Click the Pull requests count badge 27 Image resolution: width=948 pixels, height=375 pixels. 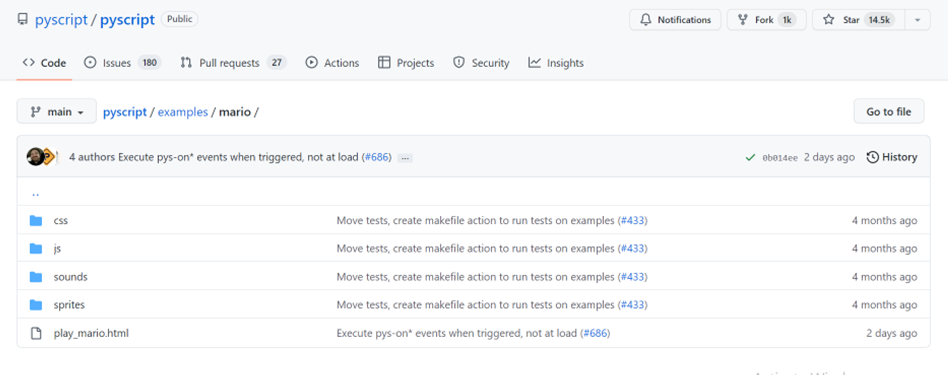pyautogui.click(x=277, y=63)
